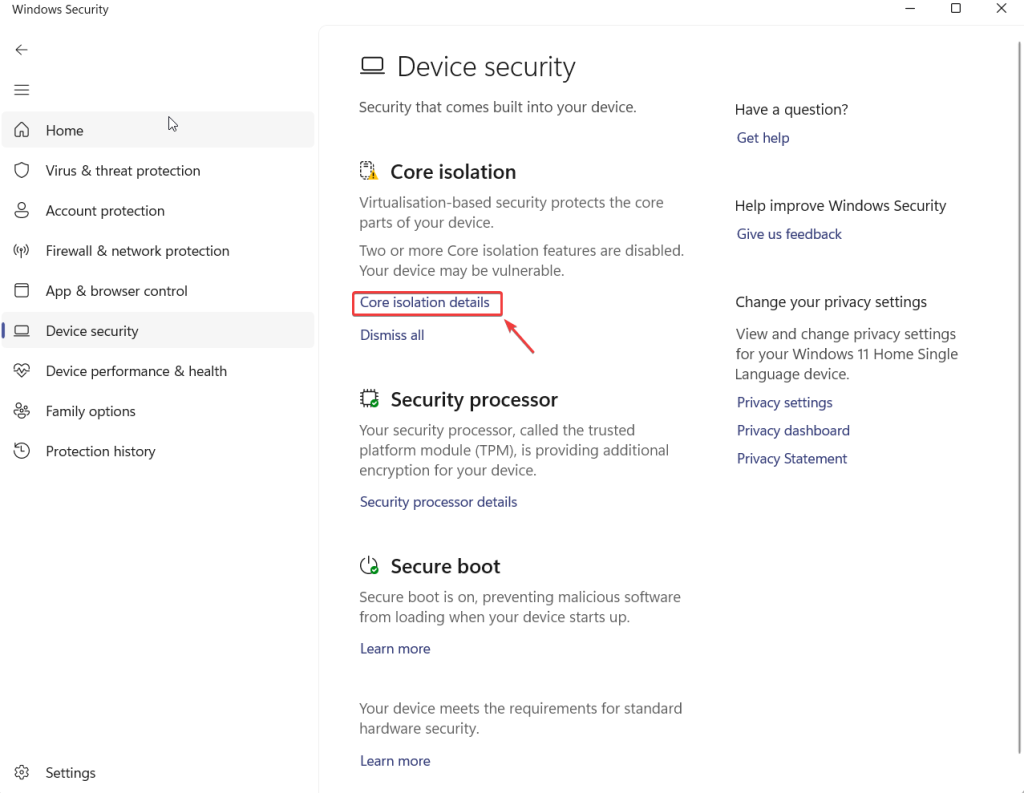Click the back arrow icon
Screen dimensions: 1024x793
coord(21,50)
